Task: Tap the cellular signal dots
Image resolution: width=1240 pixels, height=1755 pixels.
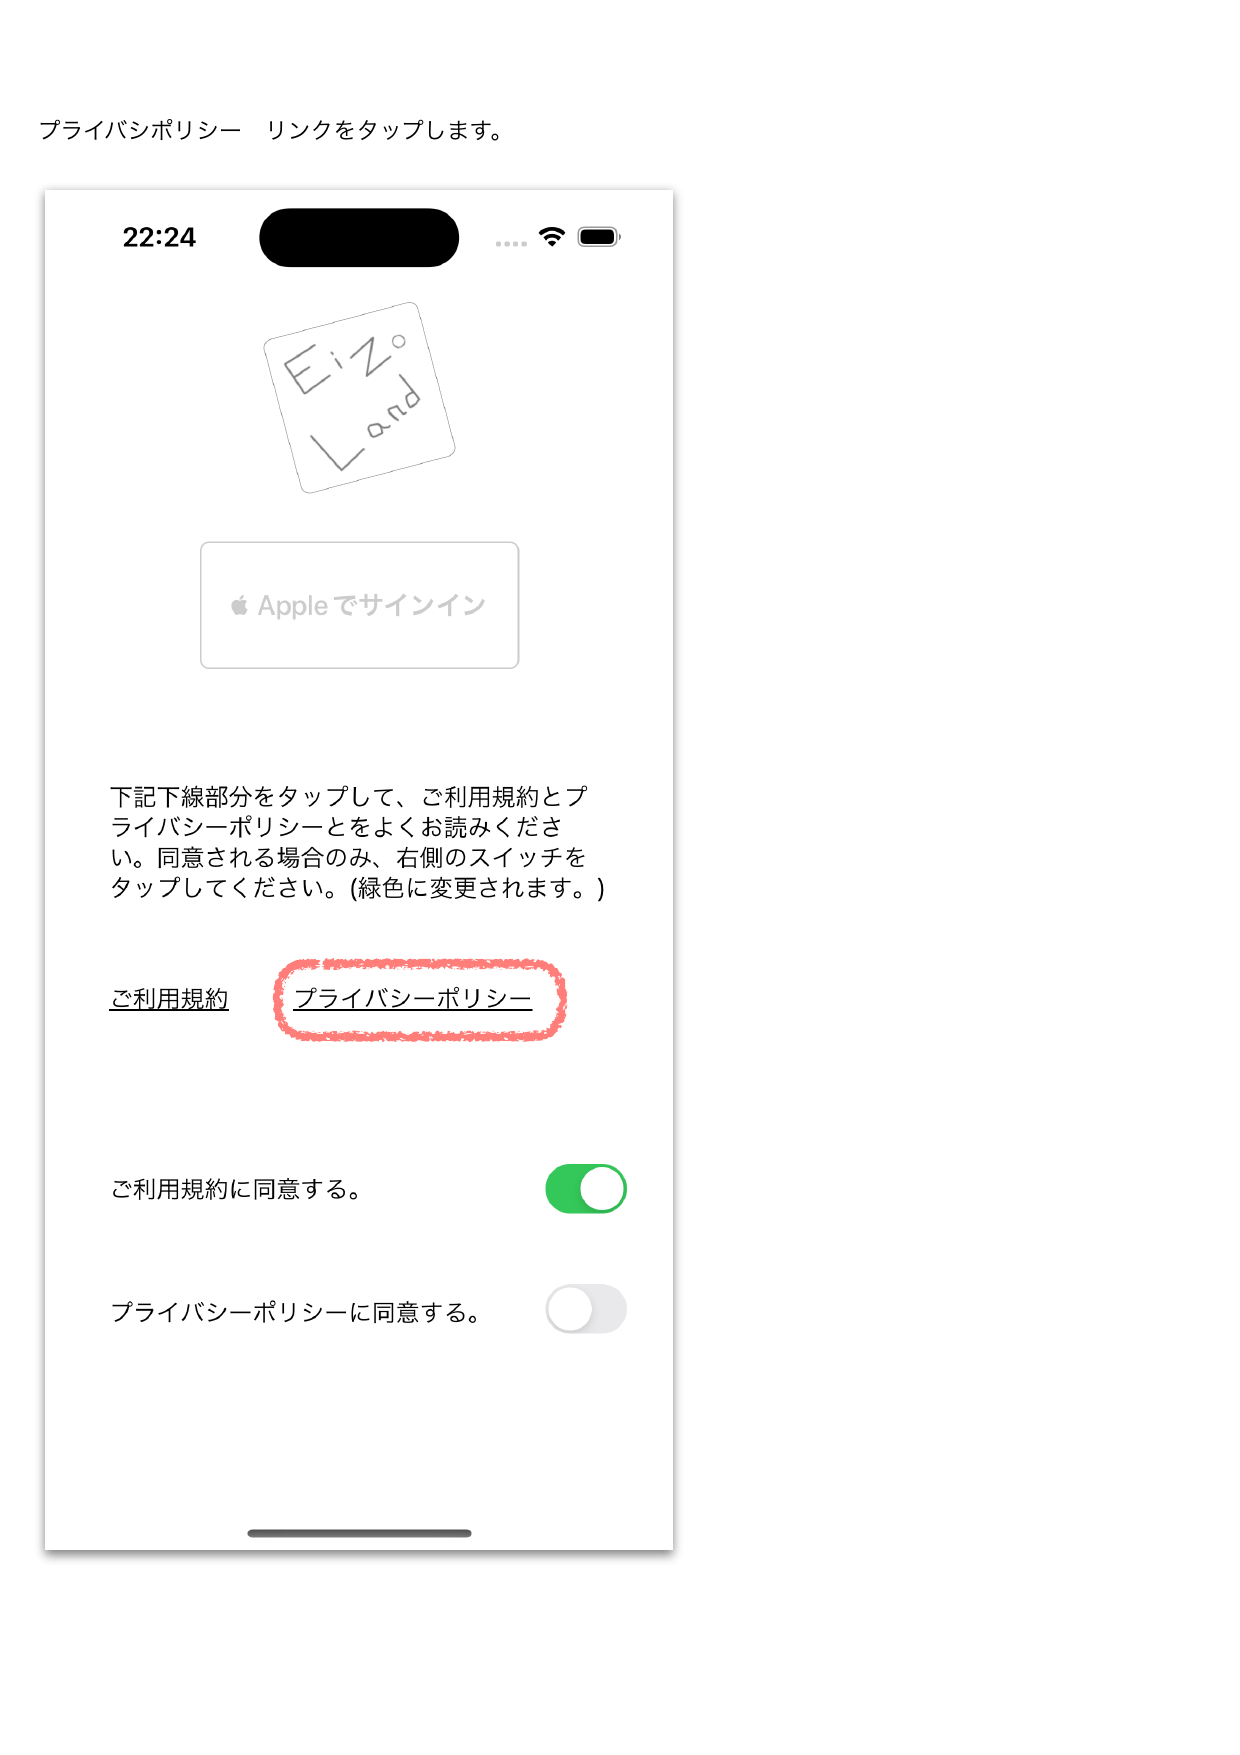Action: pyautogui.click(x=511, y=243)
